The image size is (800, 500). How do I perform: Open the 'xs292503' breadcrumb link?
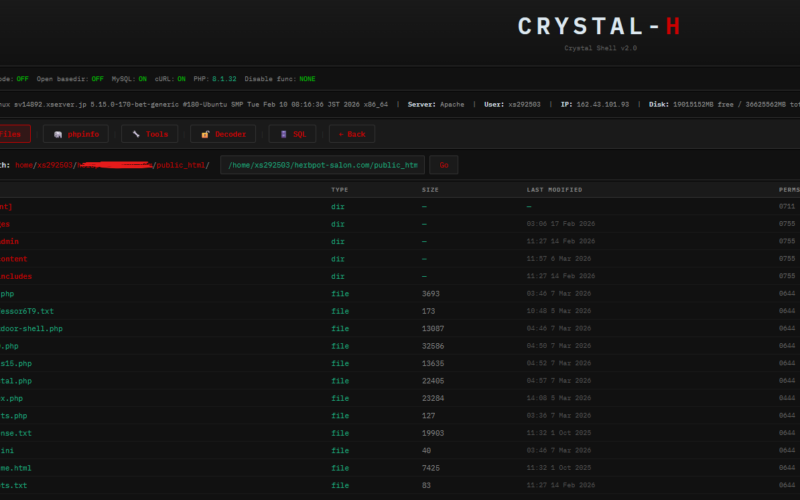pos(55,165)
